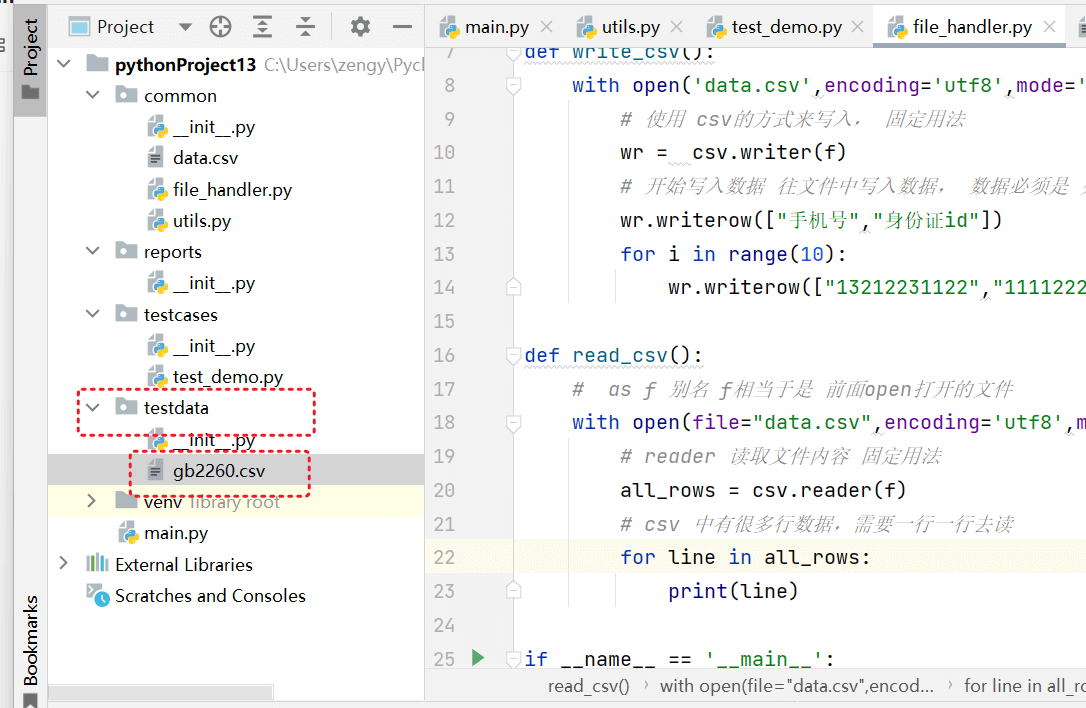Click the green run gutter arrow at line 25

(478, 657)
